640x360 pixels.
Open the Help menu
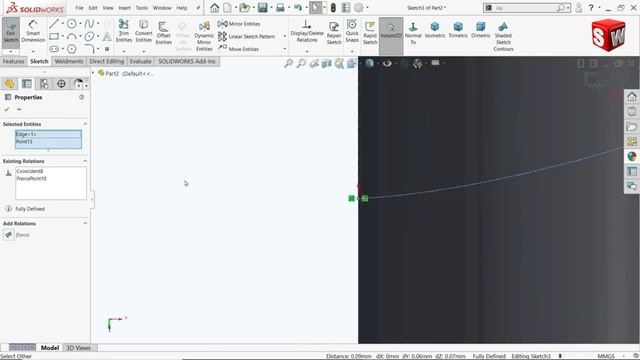(x=182, y=8)
